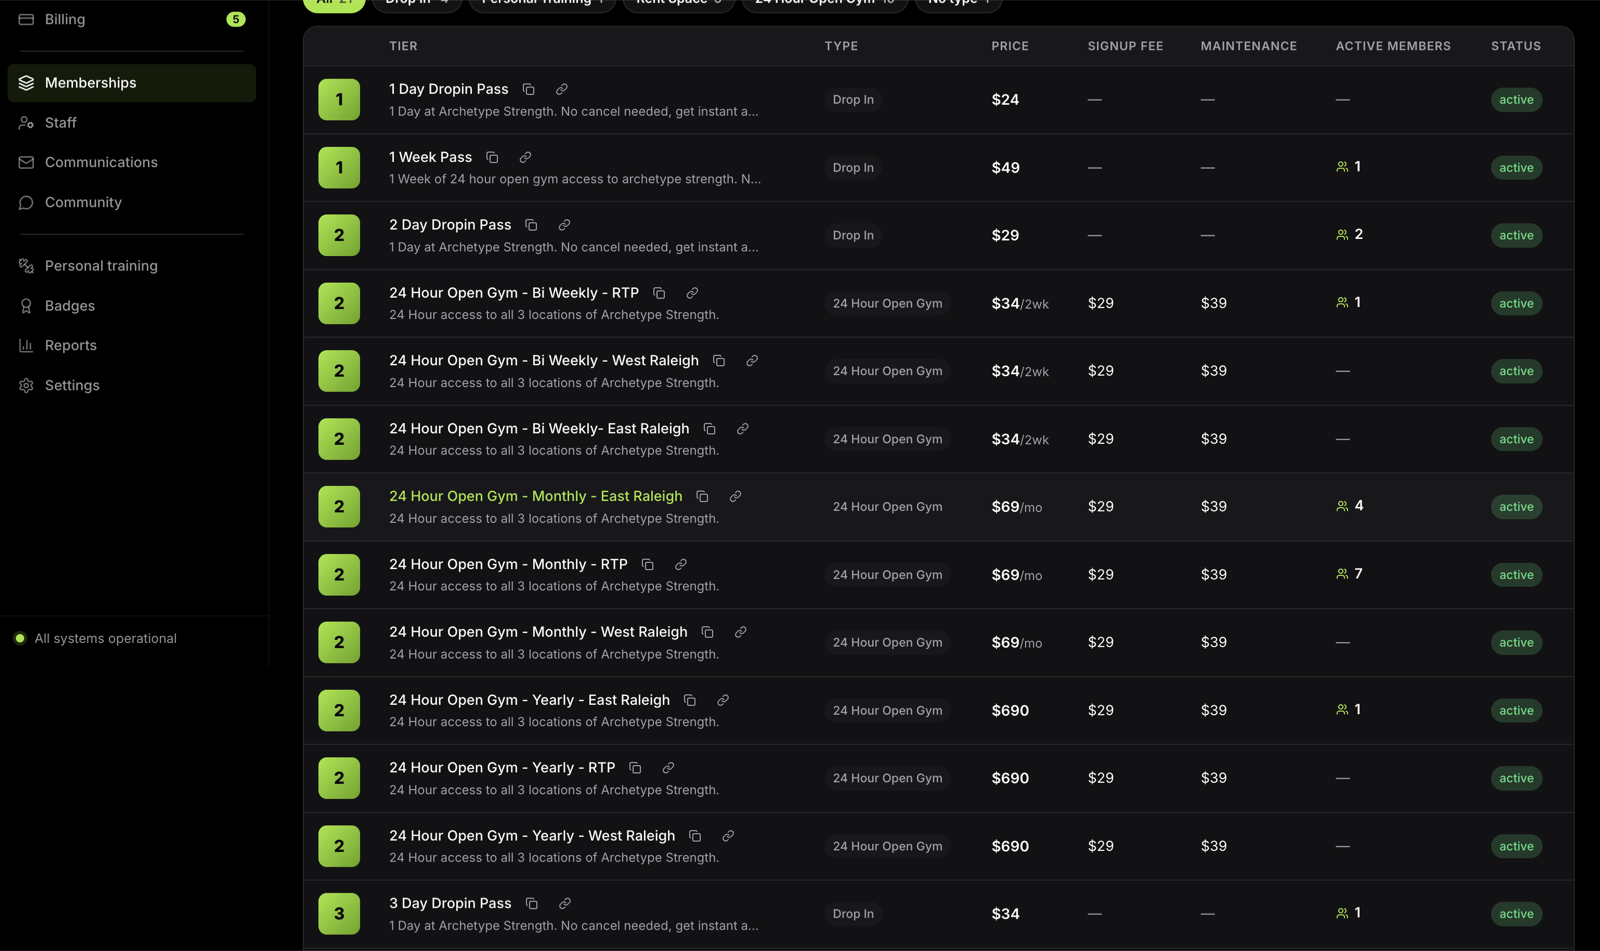Copy the 3 Day Dropin Pass tier
This screenshot has height=951, width=1600.
(532, 904)
